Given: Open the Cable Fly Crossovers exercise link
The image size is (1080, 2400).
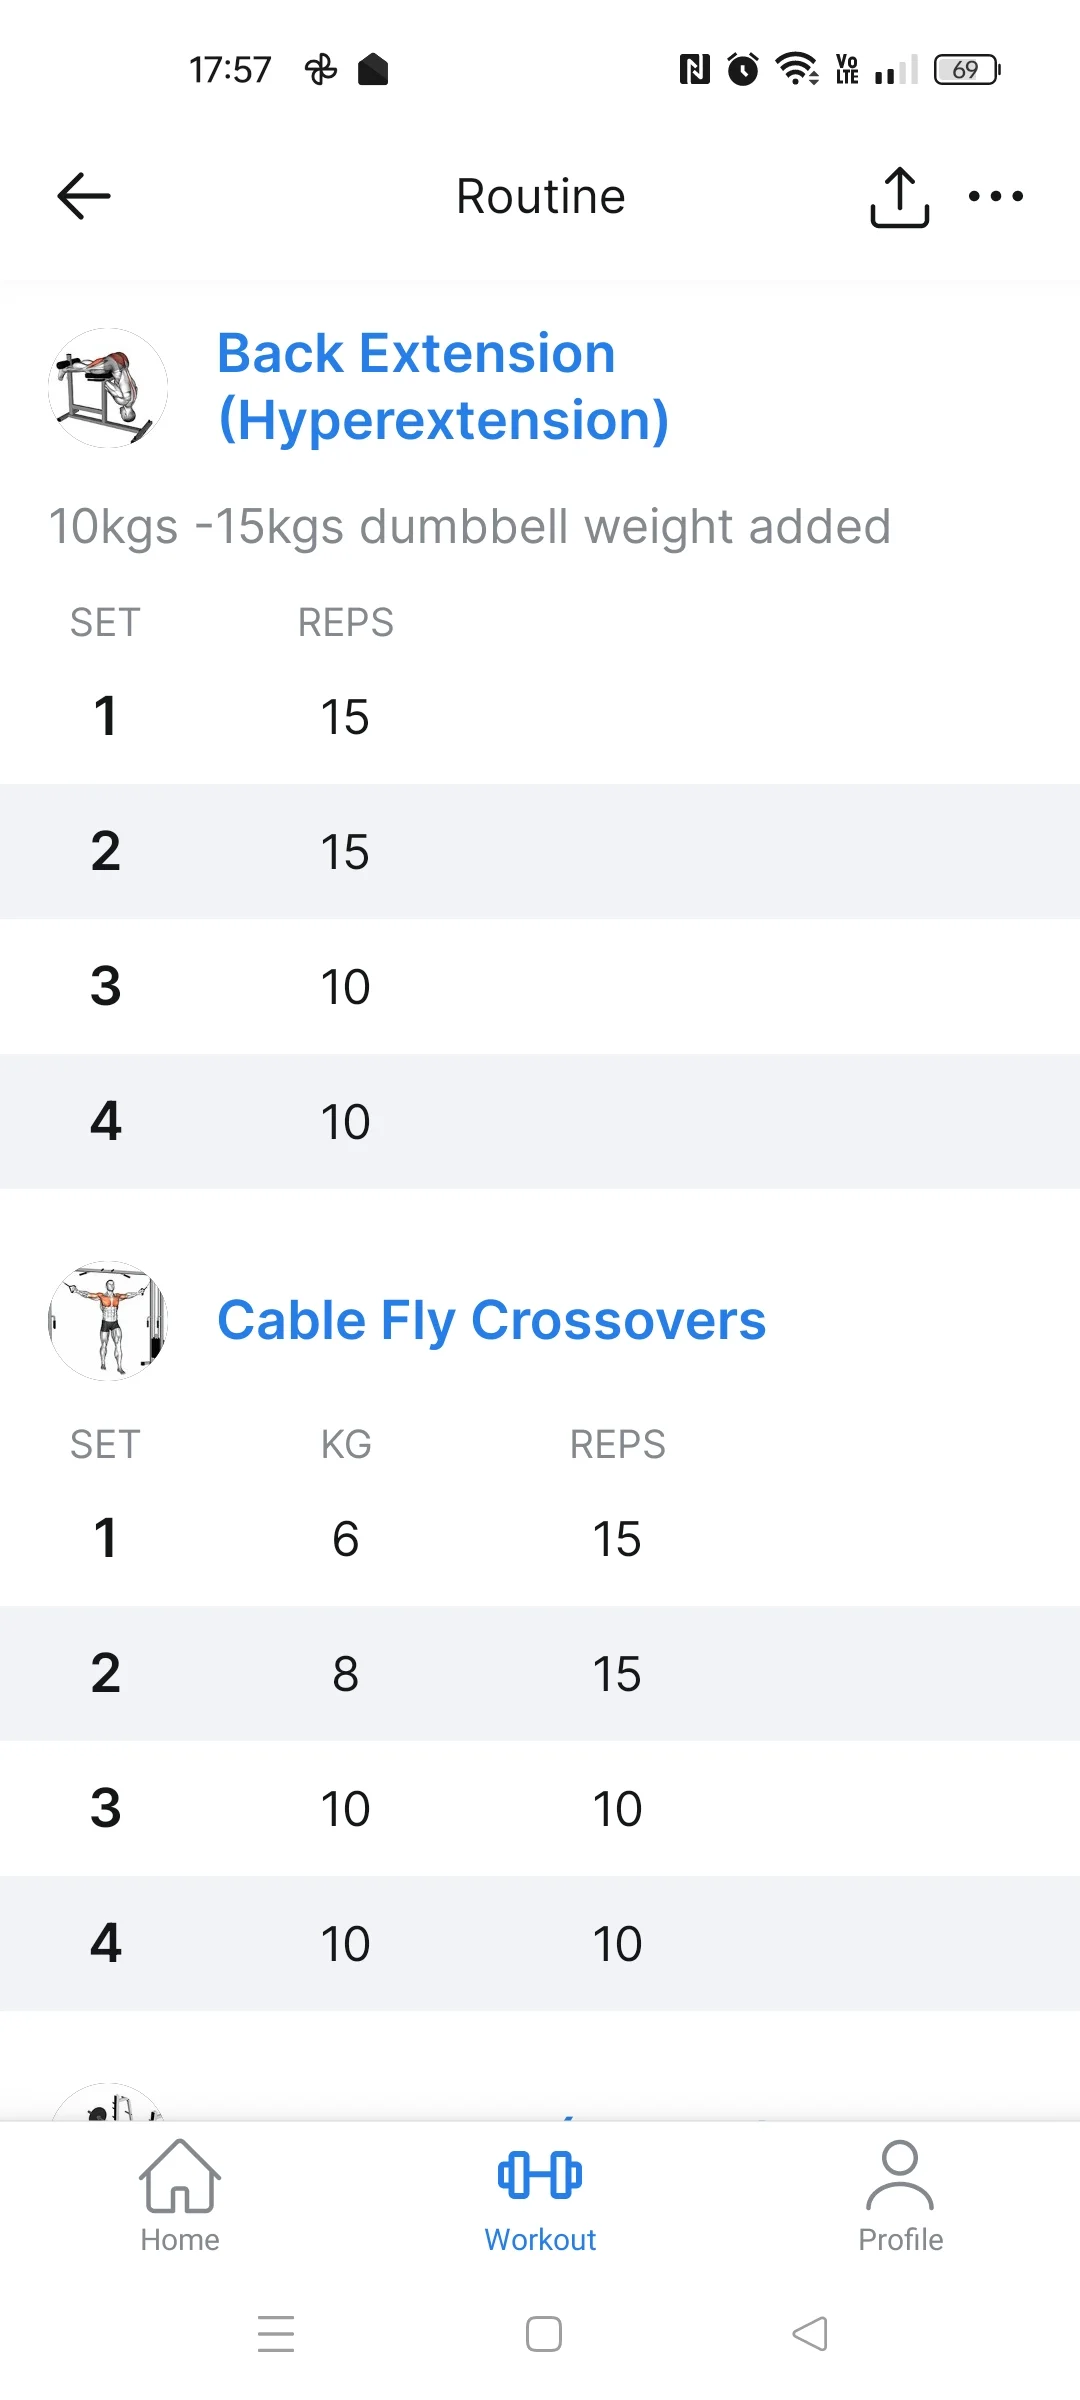Looking at the screenshot, I should coord(491,1320).
